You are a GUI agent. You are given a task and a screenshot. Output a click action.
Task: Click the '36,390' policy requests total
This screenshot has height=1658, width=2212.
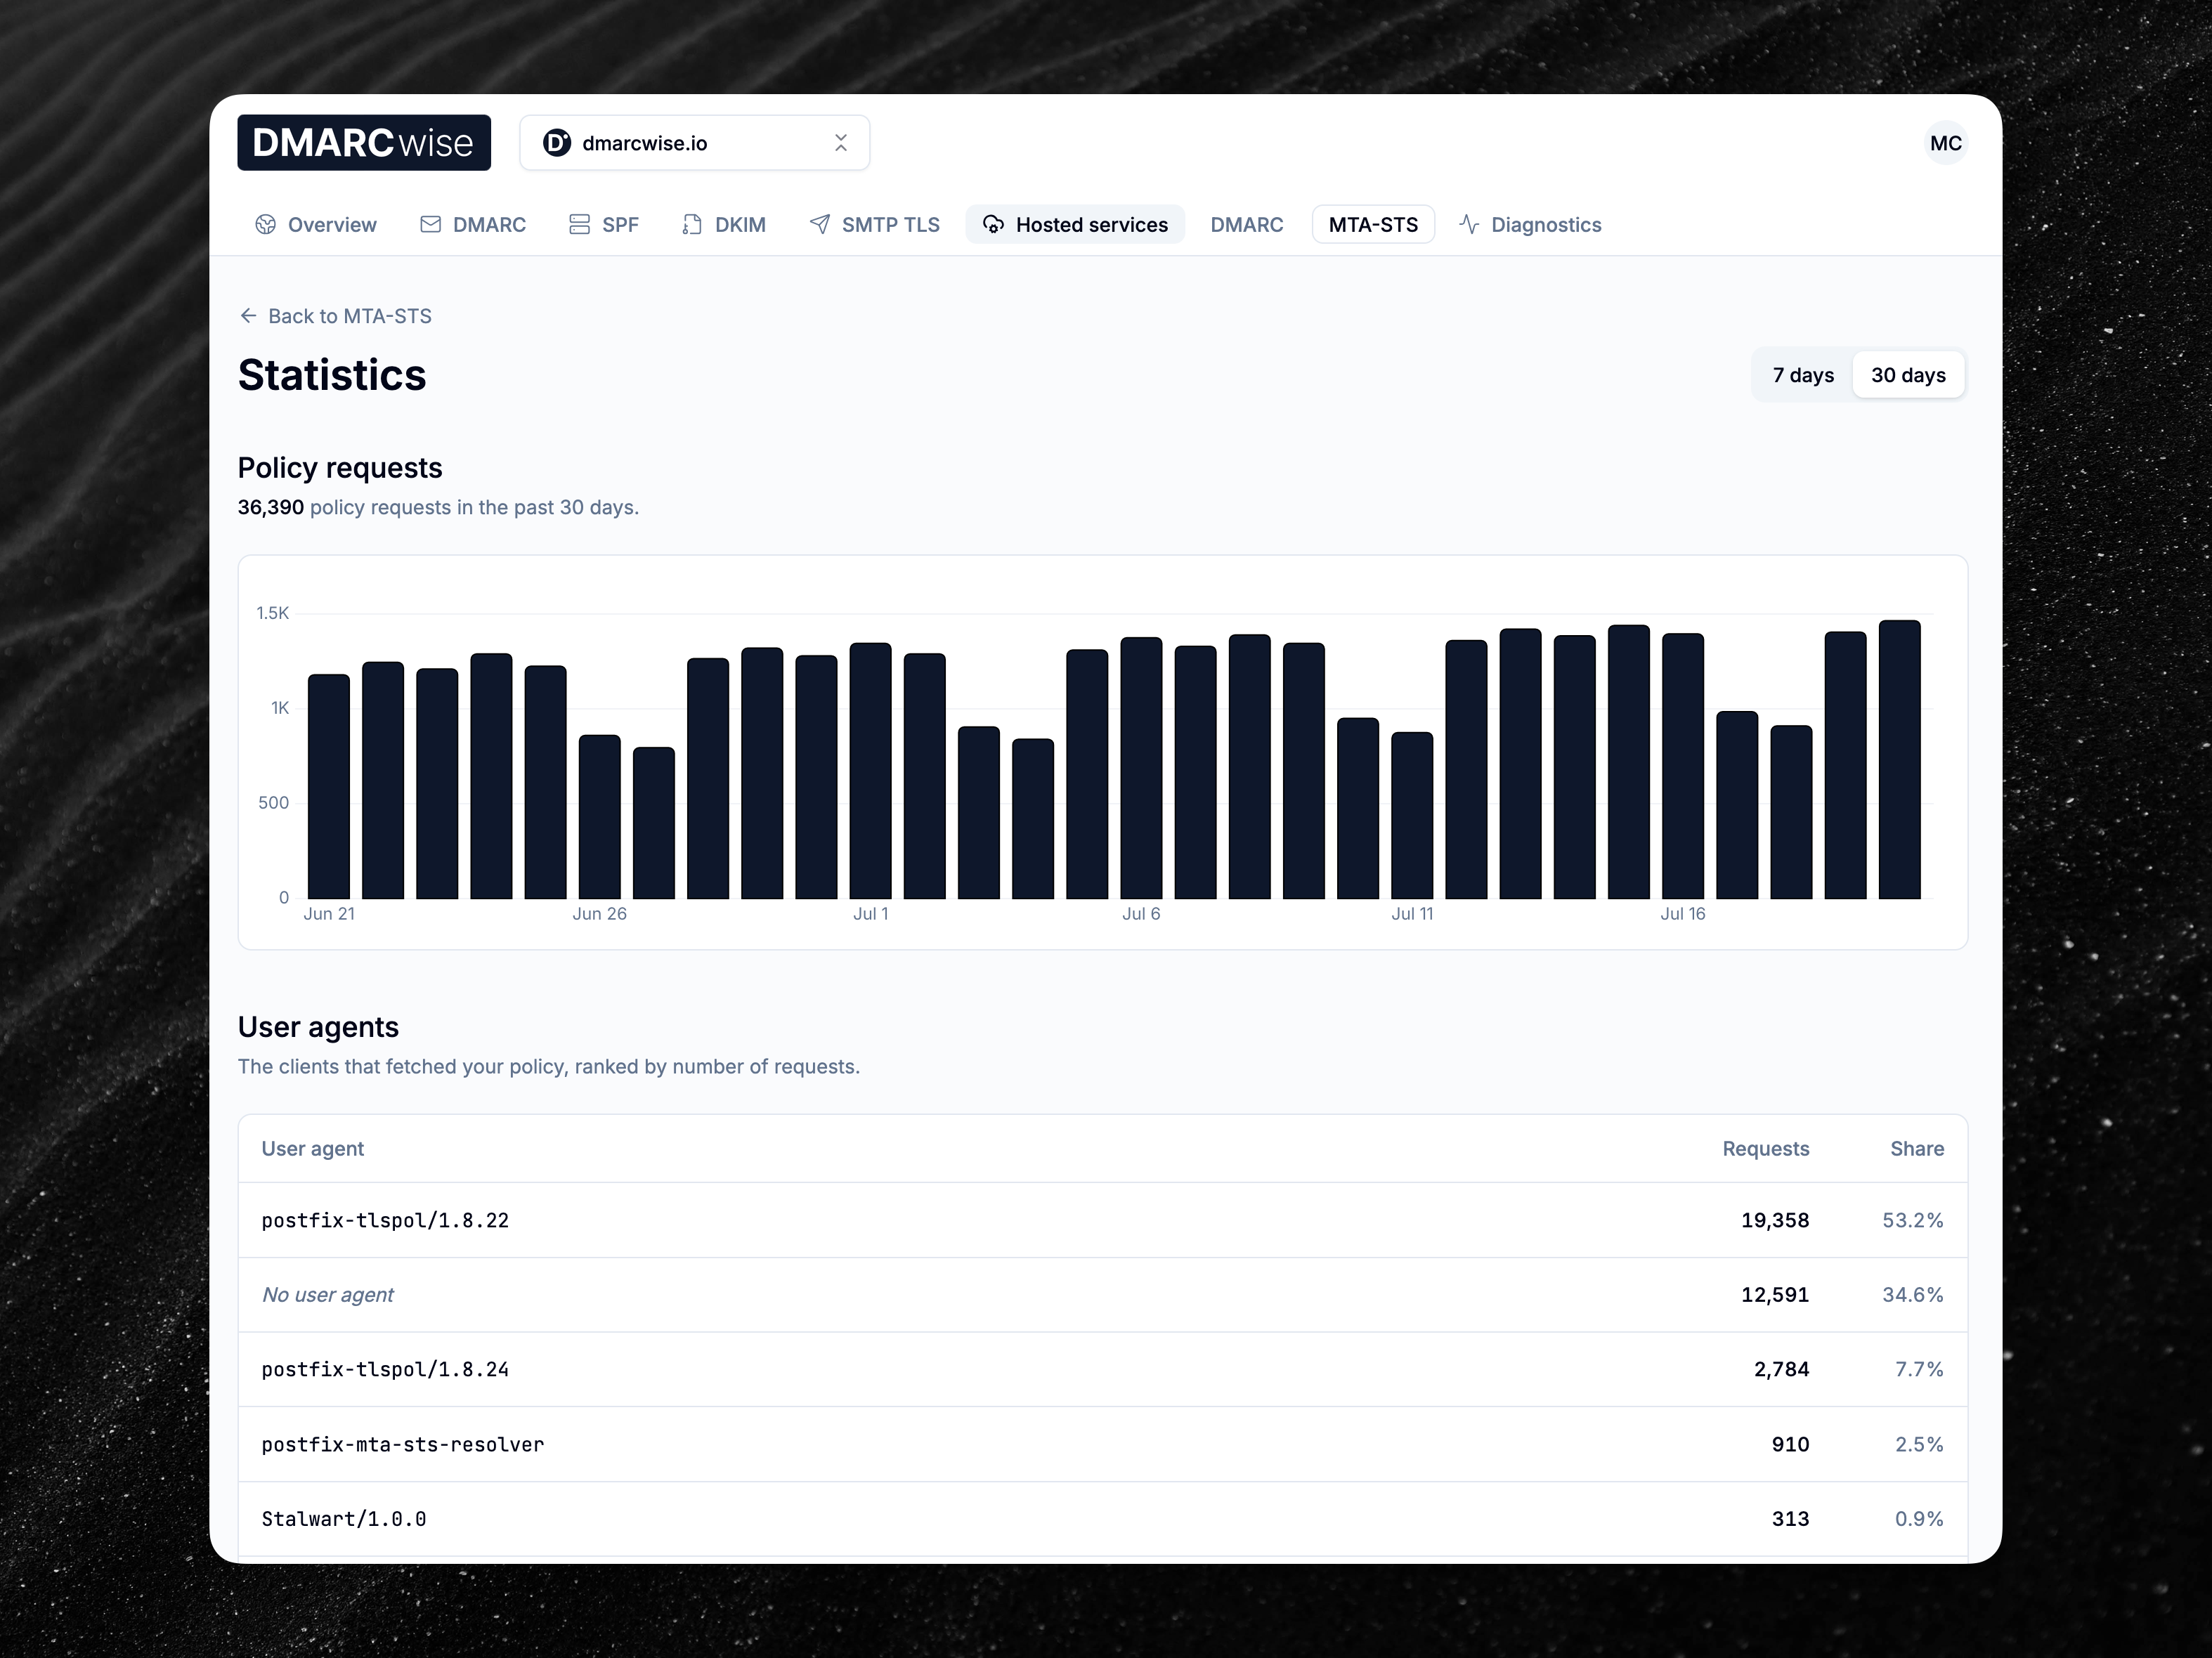pyautogui.click(x=271, y=507)
